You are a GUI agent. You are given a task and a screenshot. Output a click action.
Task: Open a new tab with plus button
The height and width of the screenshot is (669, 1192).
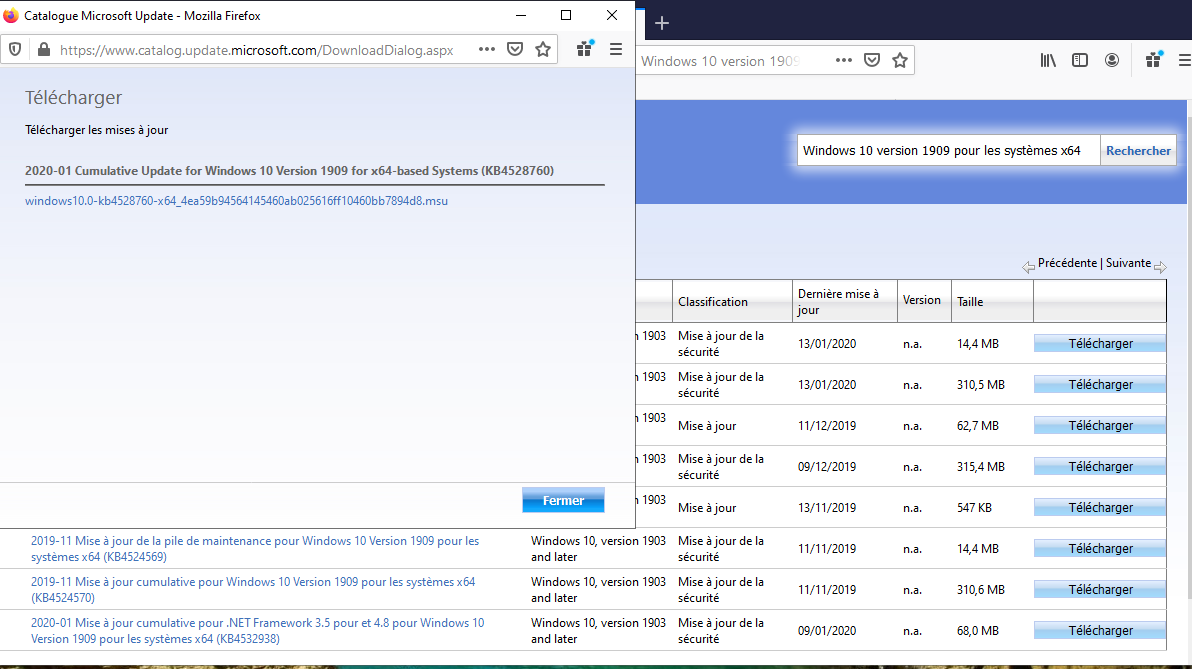click(662, 23)
